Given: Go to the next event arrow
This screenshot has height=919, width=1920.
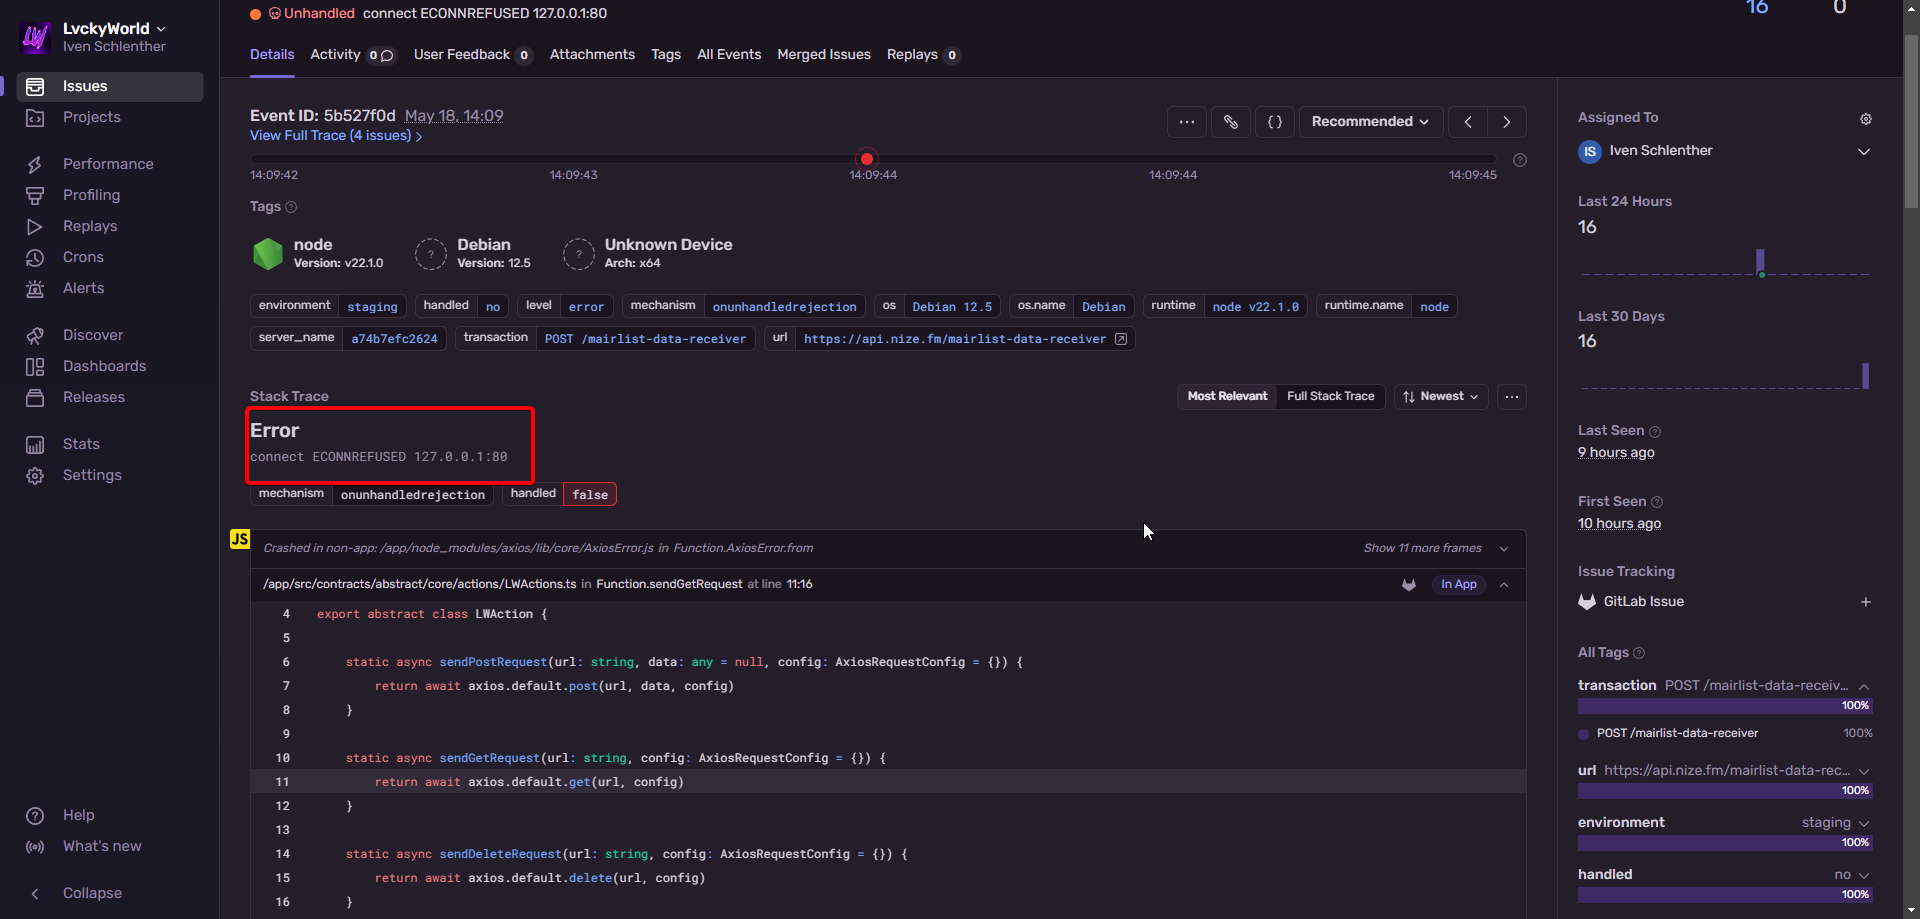Looking at the screenshot, I should tap(1506, 122).
